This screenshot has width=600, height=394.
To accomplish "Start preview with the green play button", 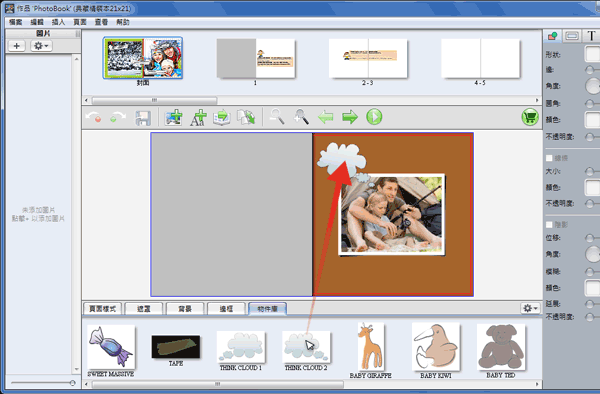I will [x=374, y=117].
